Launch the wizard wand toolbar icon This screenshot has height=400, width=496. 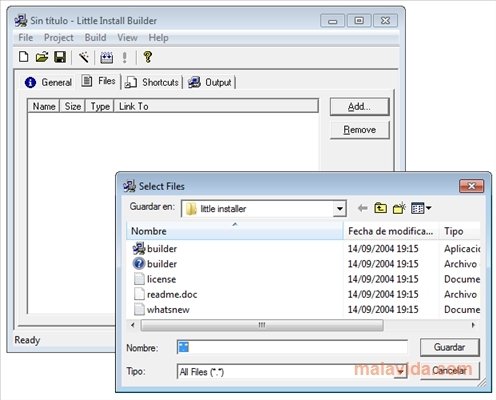click(x=83, y=57)
